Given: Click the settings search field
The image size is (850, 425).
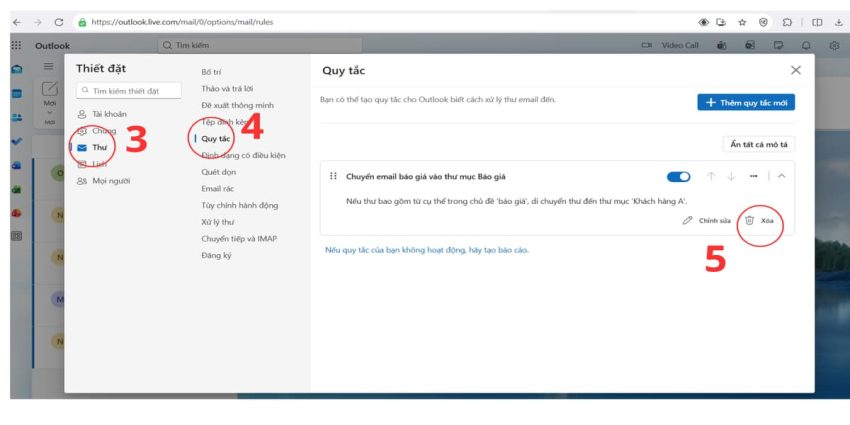Looking at the screenshot, I should (129, 91).
